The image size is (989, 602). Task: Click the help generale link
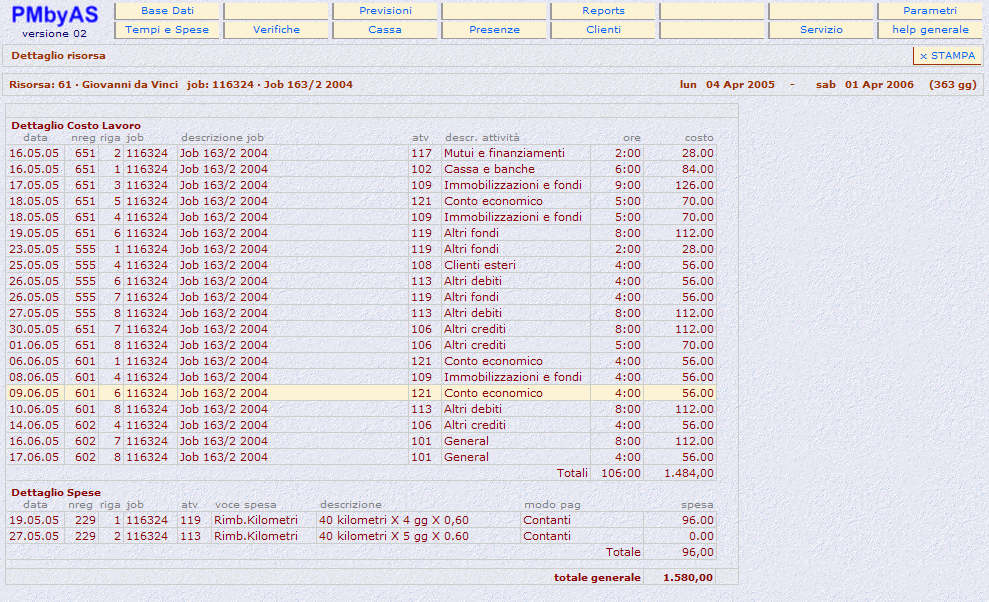click(929, 30)
